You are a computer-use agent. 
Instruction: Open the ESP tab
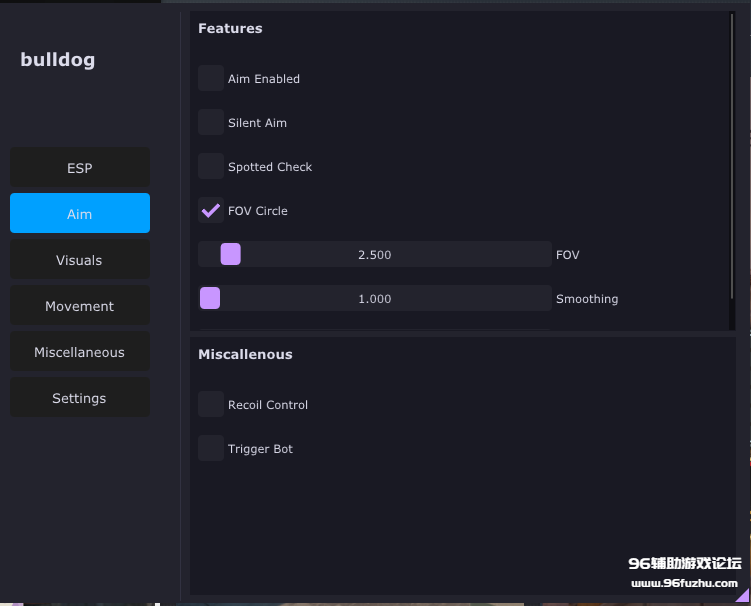tap(80, 168)
